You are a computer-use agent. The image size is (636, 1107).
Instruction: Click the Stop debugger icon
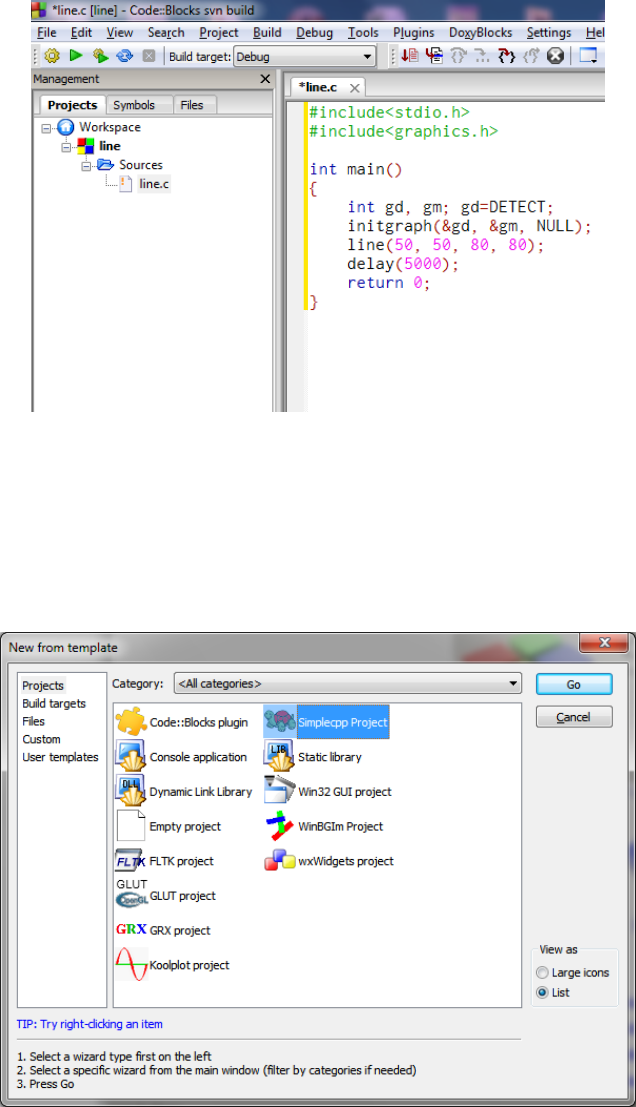(x=556, y=55)
